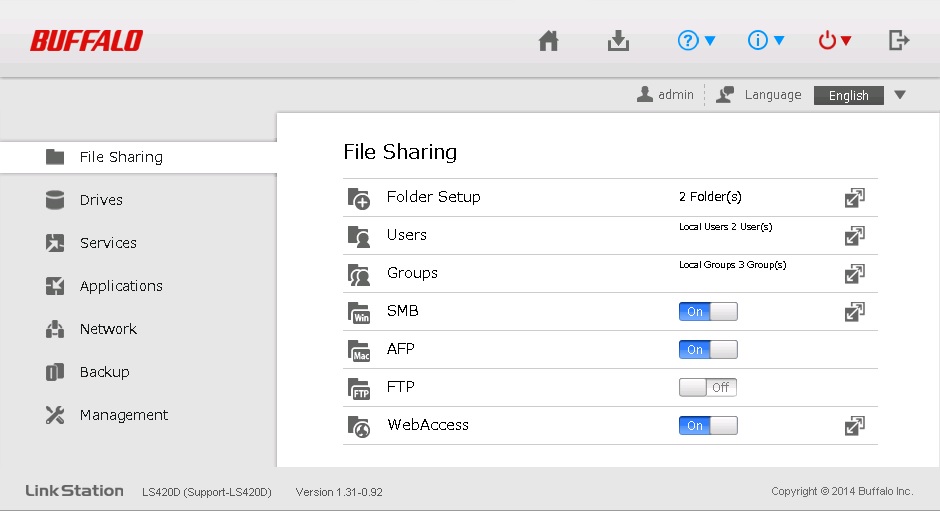Expand the info dropdown menu

[x=766, y=41]
